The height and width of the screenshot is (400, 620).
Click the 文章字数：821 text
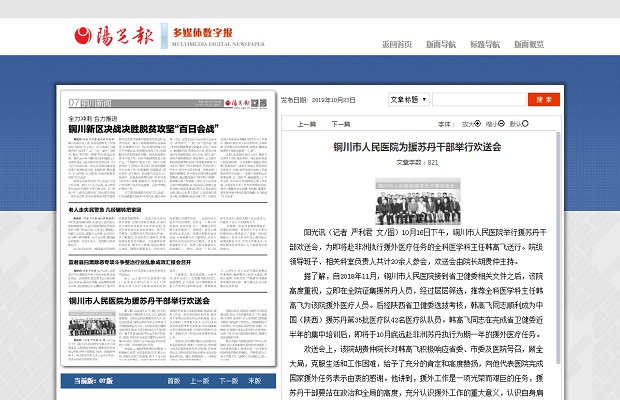[x=417, y=162]
